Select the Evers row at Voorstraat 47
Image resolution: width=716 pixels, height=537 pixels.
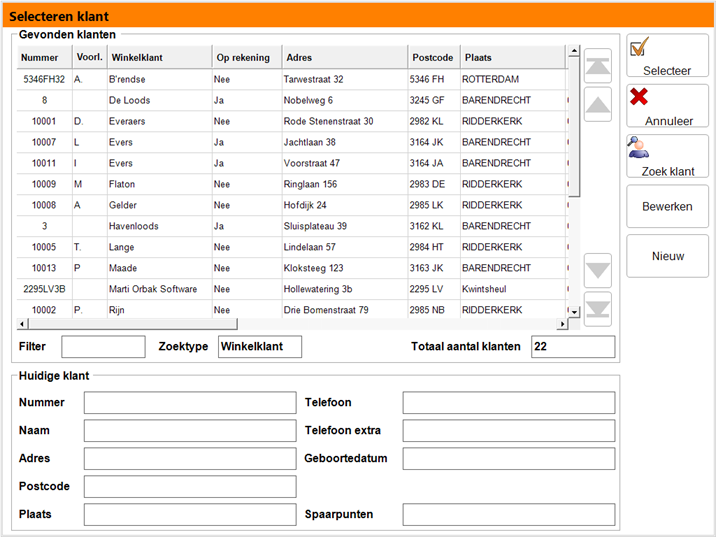[292, 163]
